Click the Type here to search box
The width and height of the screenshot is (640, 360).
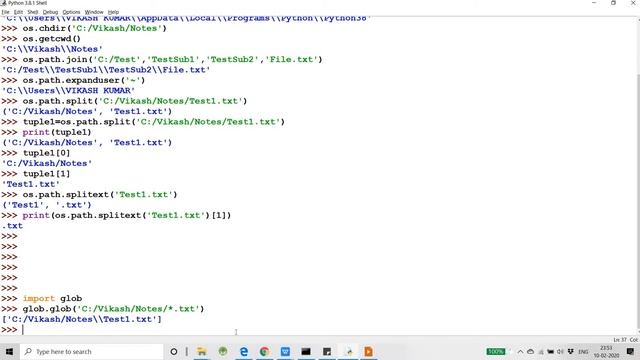click(x=91, y=351)
